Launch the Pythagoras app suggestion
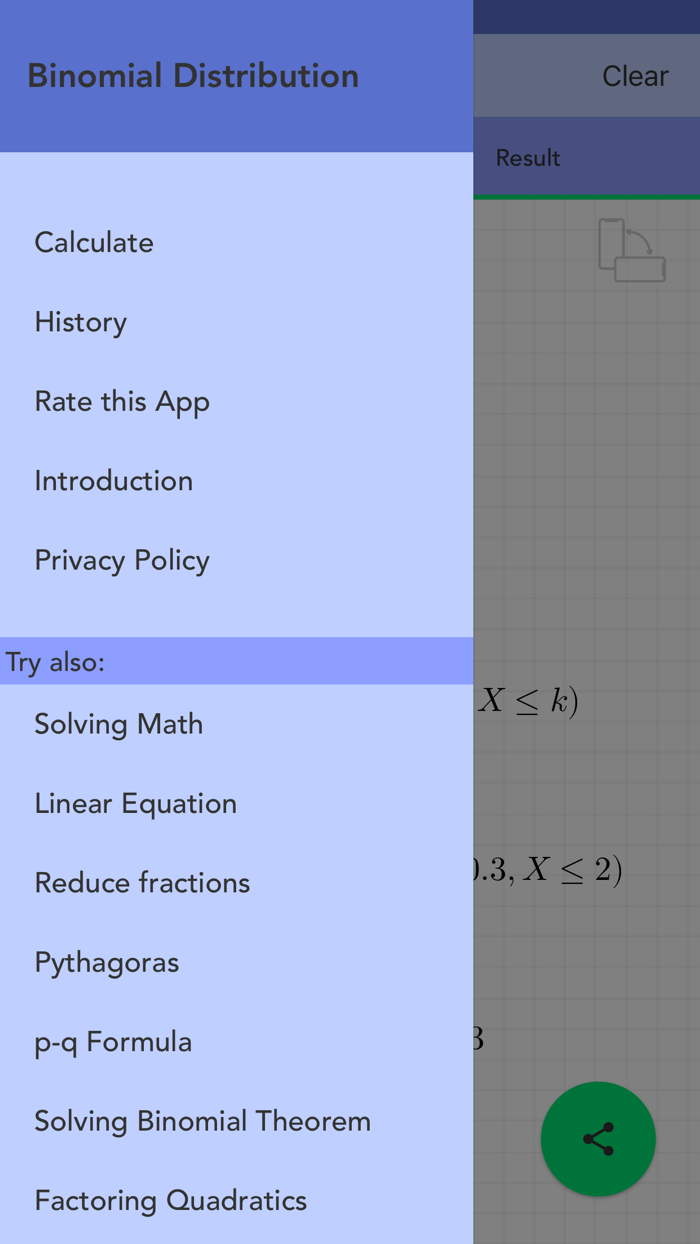Viewport: 700px width, 1244px height. coord(106,962)
